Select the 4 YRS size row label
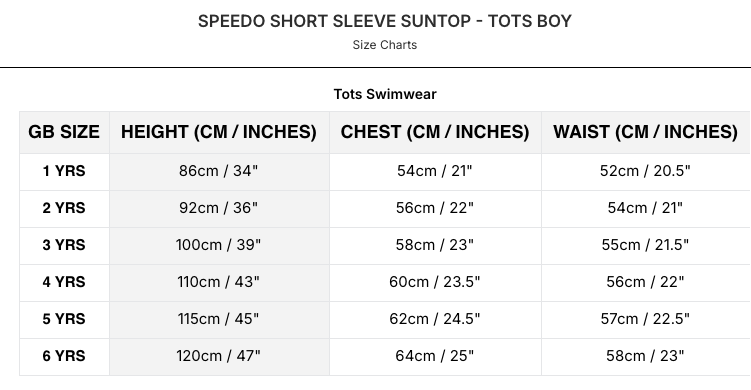 coord(64,282)
